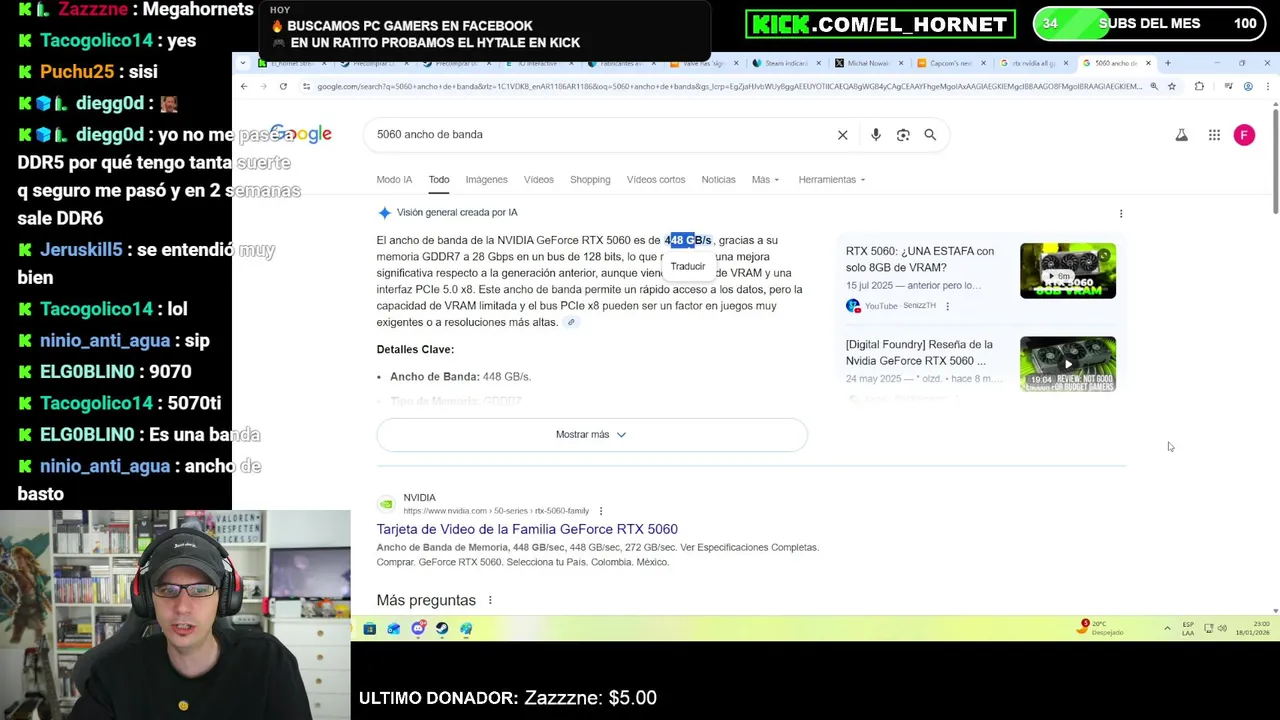Click the SUBS DEL MES progress bar

[x=1150, y=24]
